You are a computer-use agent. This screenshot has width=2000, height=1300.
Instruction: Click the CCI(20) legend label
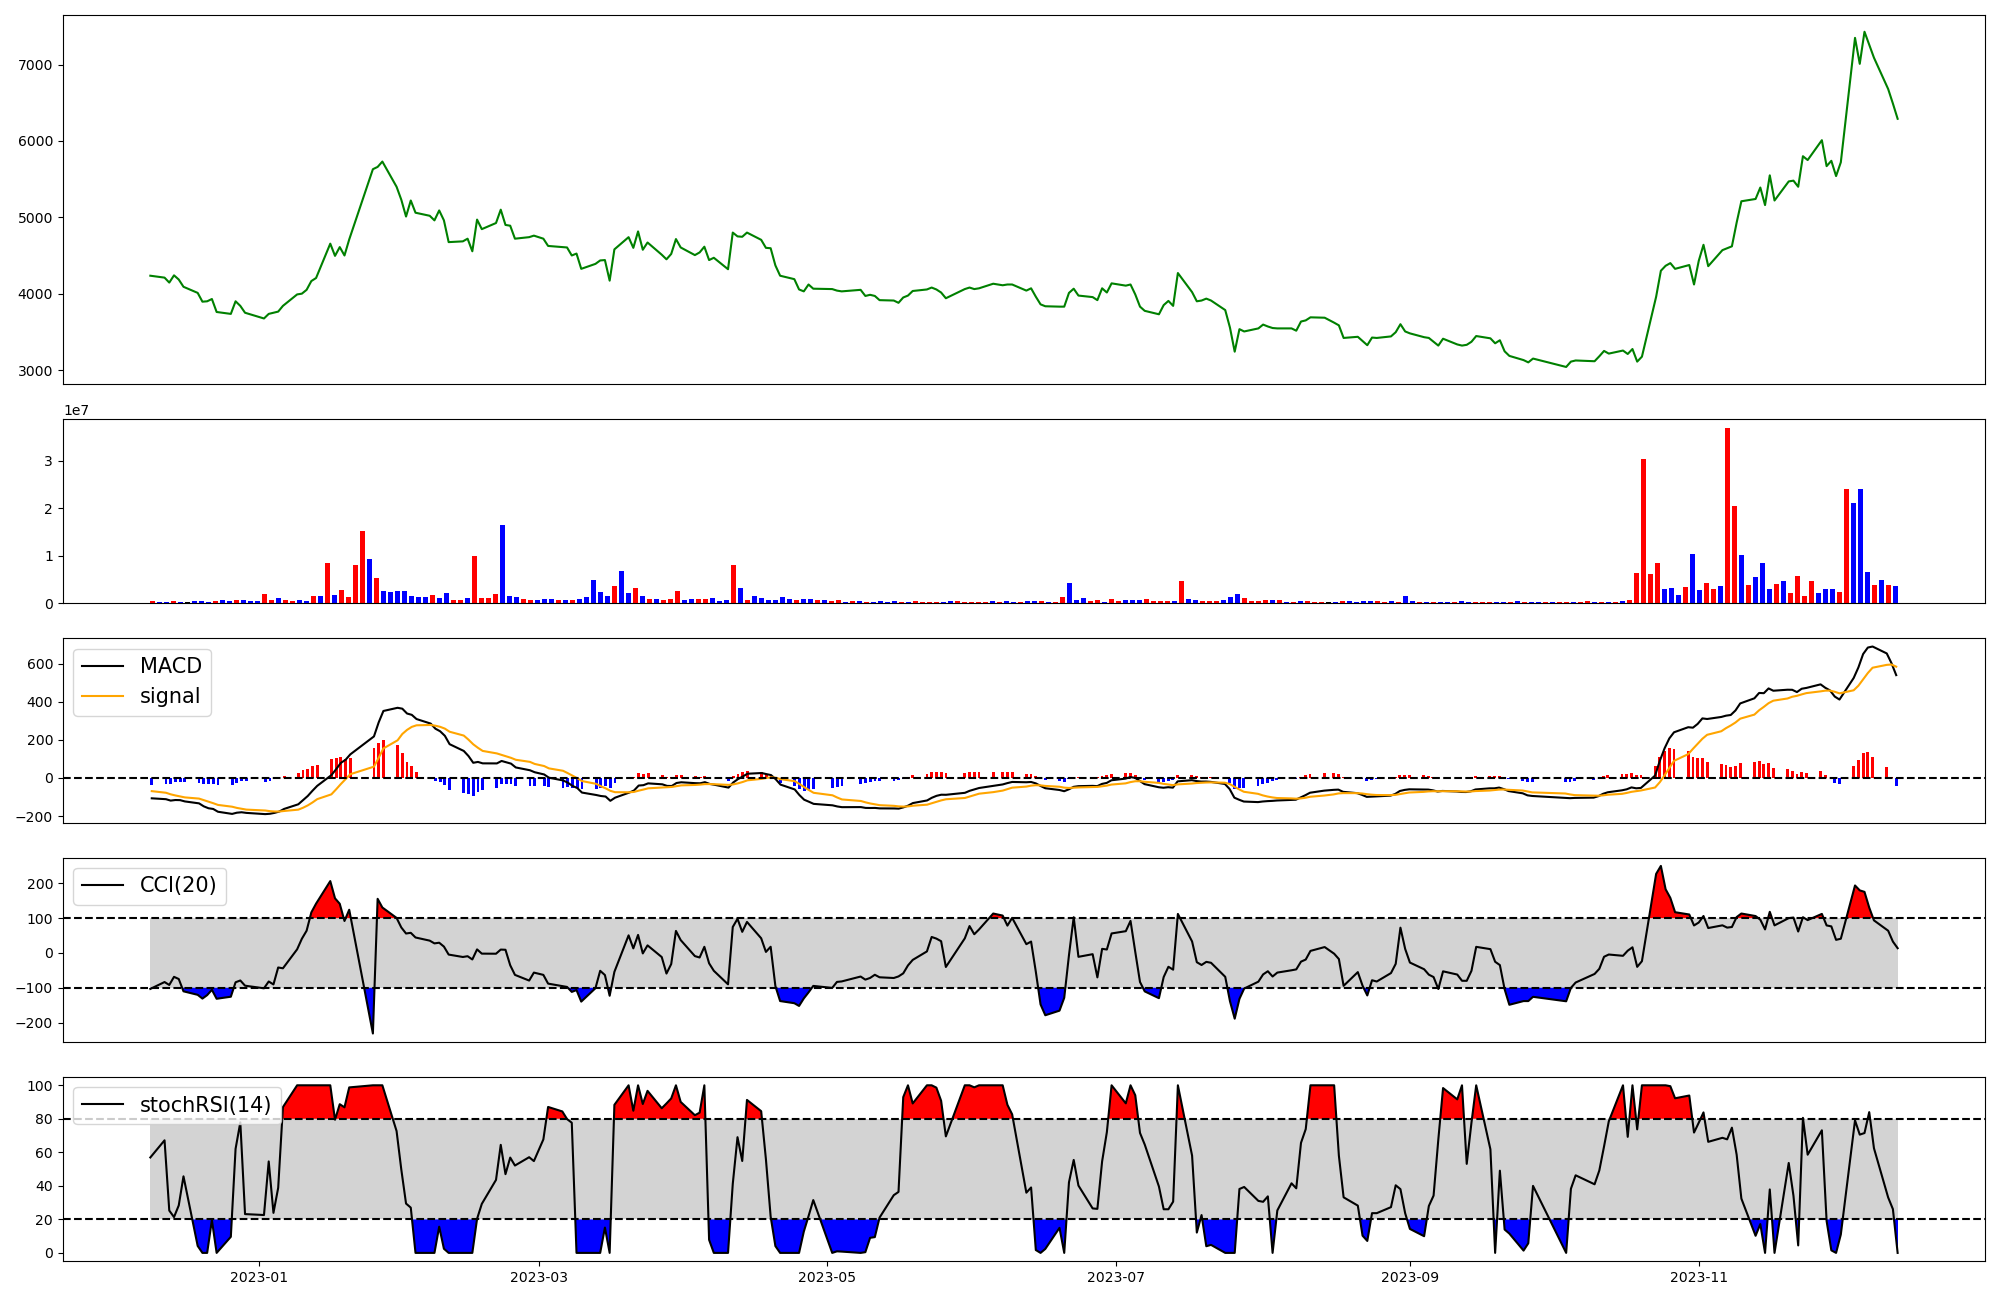pyautogui.click(x=177, y=885)
